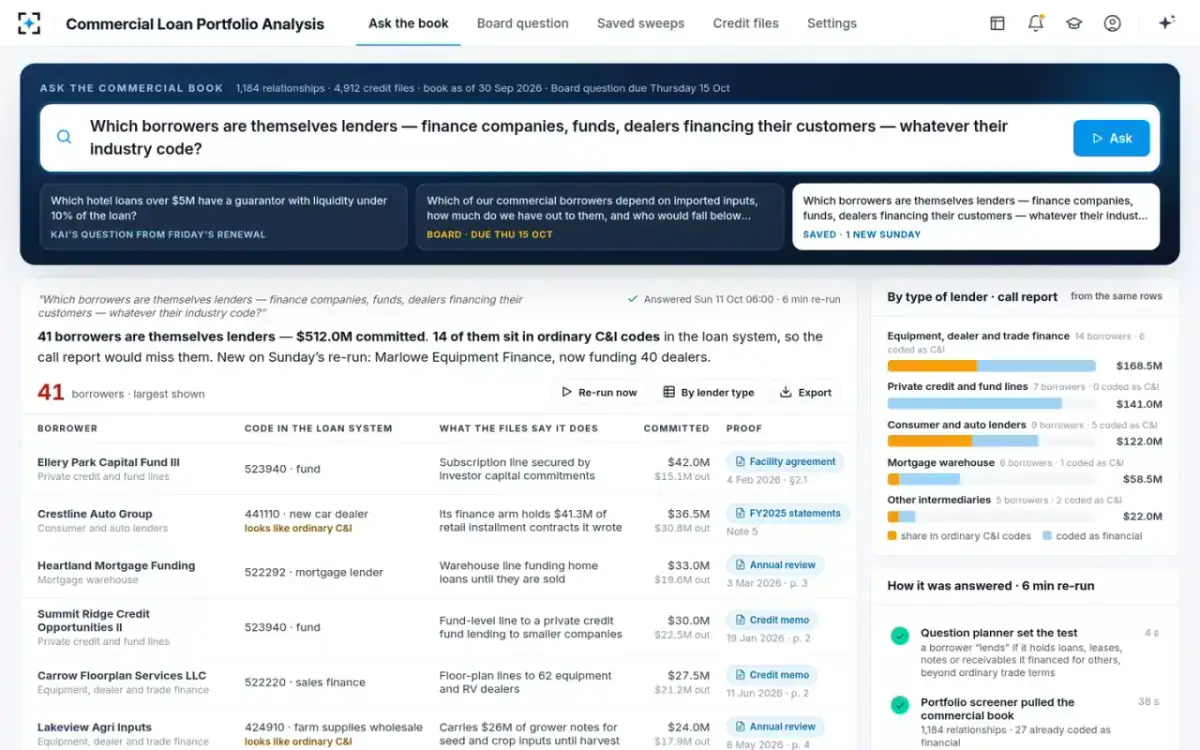Screen dimensions: 1200x750
Task: Click the Ask button
Action: (x=1111, y=138)
